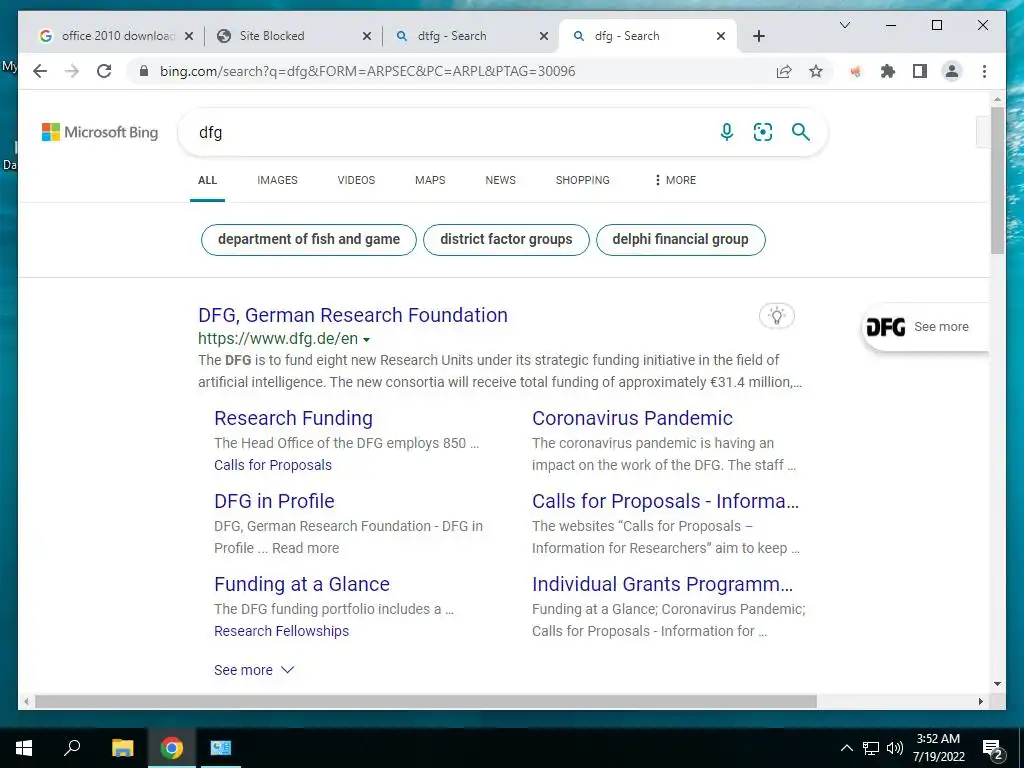The image size is (1024, 768).
Task: Click the browser forward arrow
Action: [x=72, y=71]
